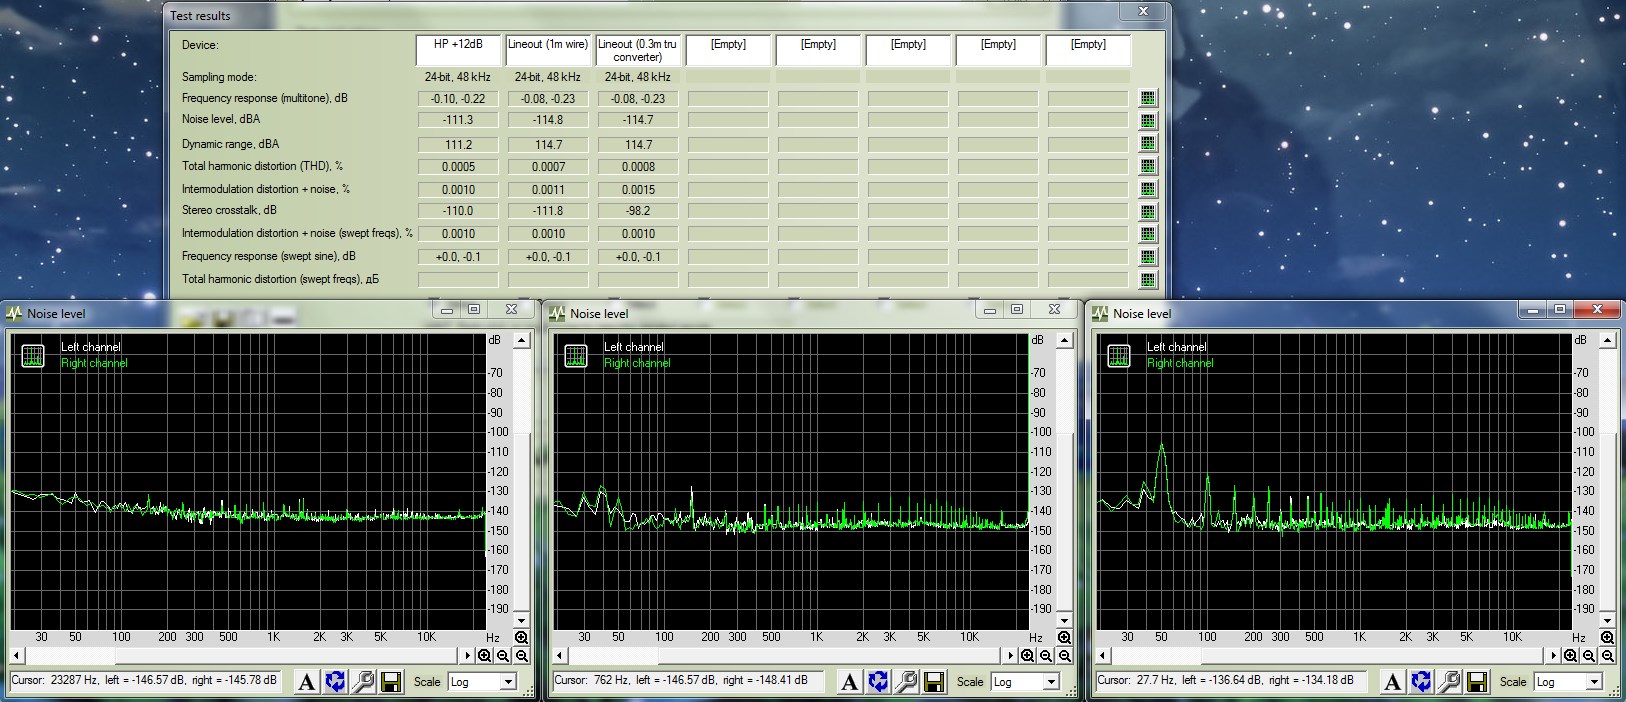
Task: Open Scale dropdown in left noise window
Action: [x=508, y=682]
